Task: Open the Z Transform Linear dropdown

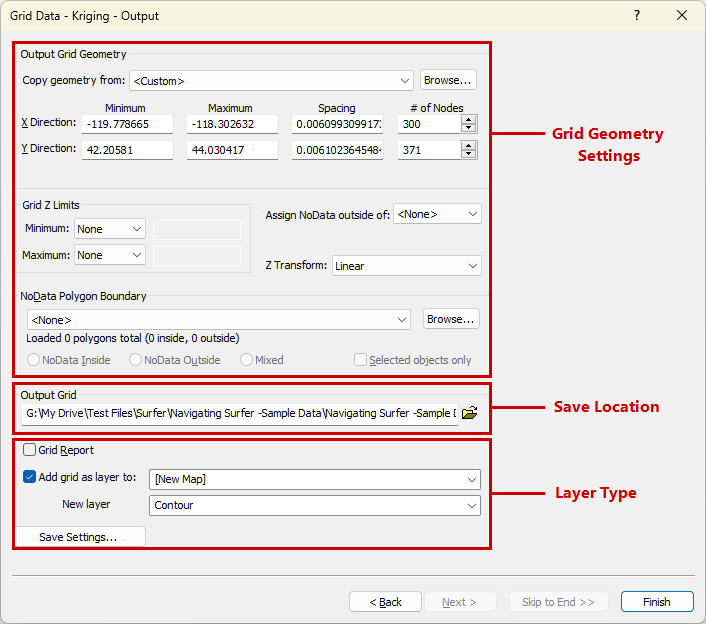Action: (x=407, y=266)
